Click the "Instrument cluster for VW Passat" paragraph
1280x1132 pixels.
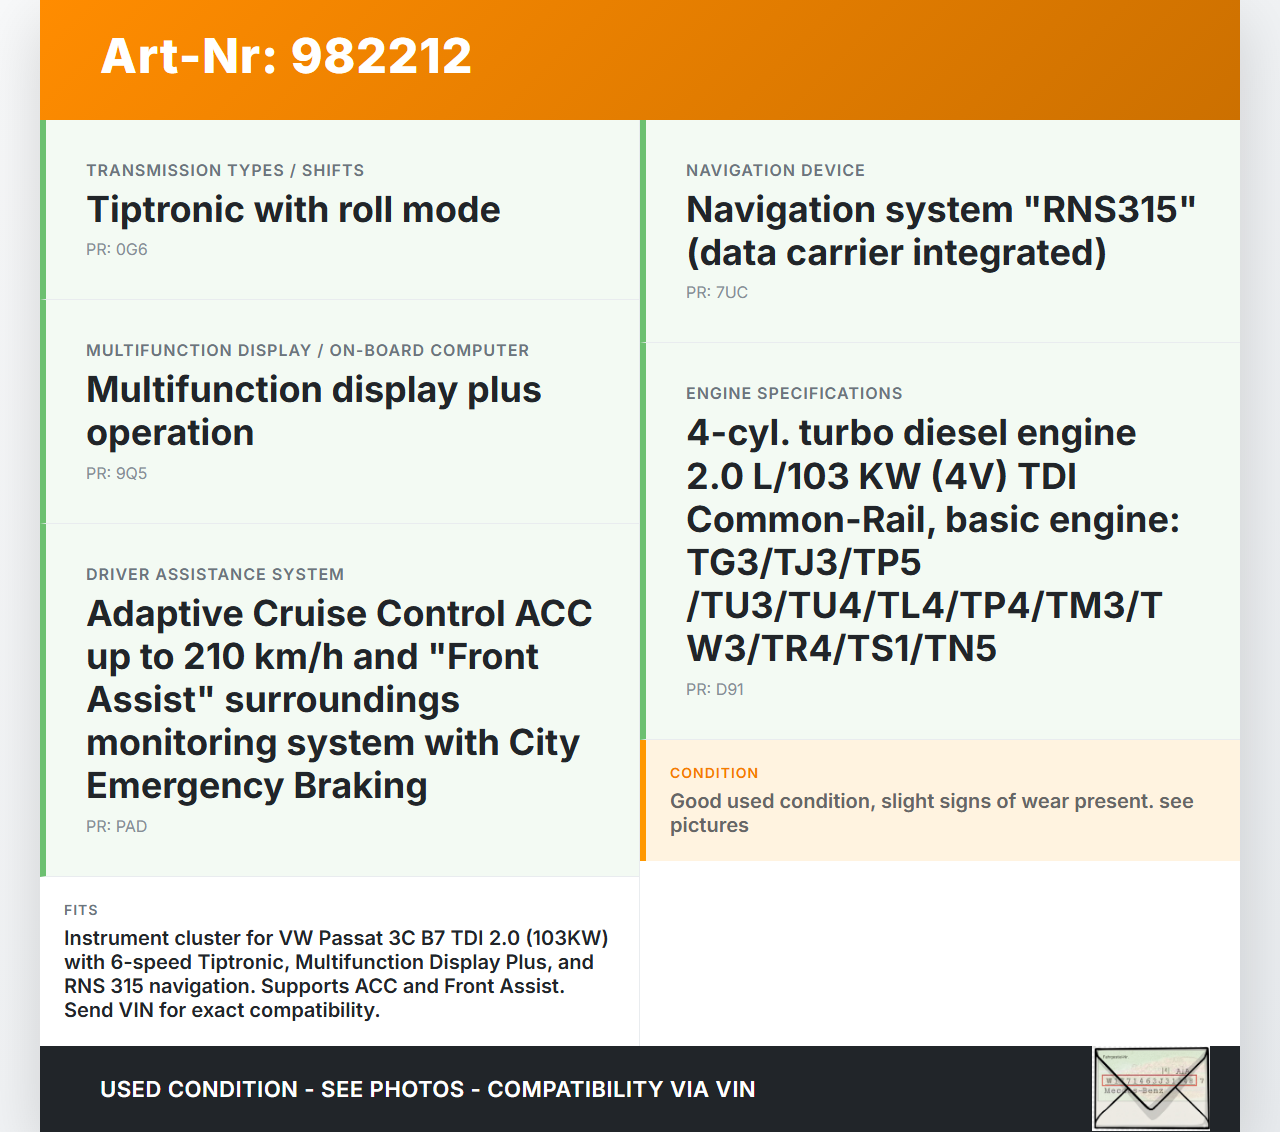tap(337, 974)
